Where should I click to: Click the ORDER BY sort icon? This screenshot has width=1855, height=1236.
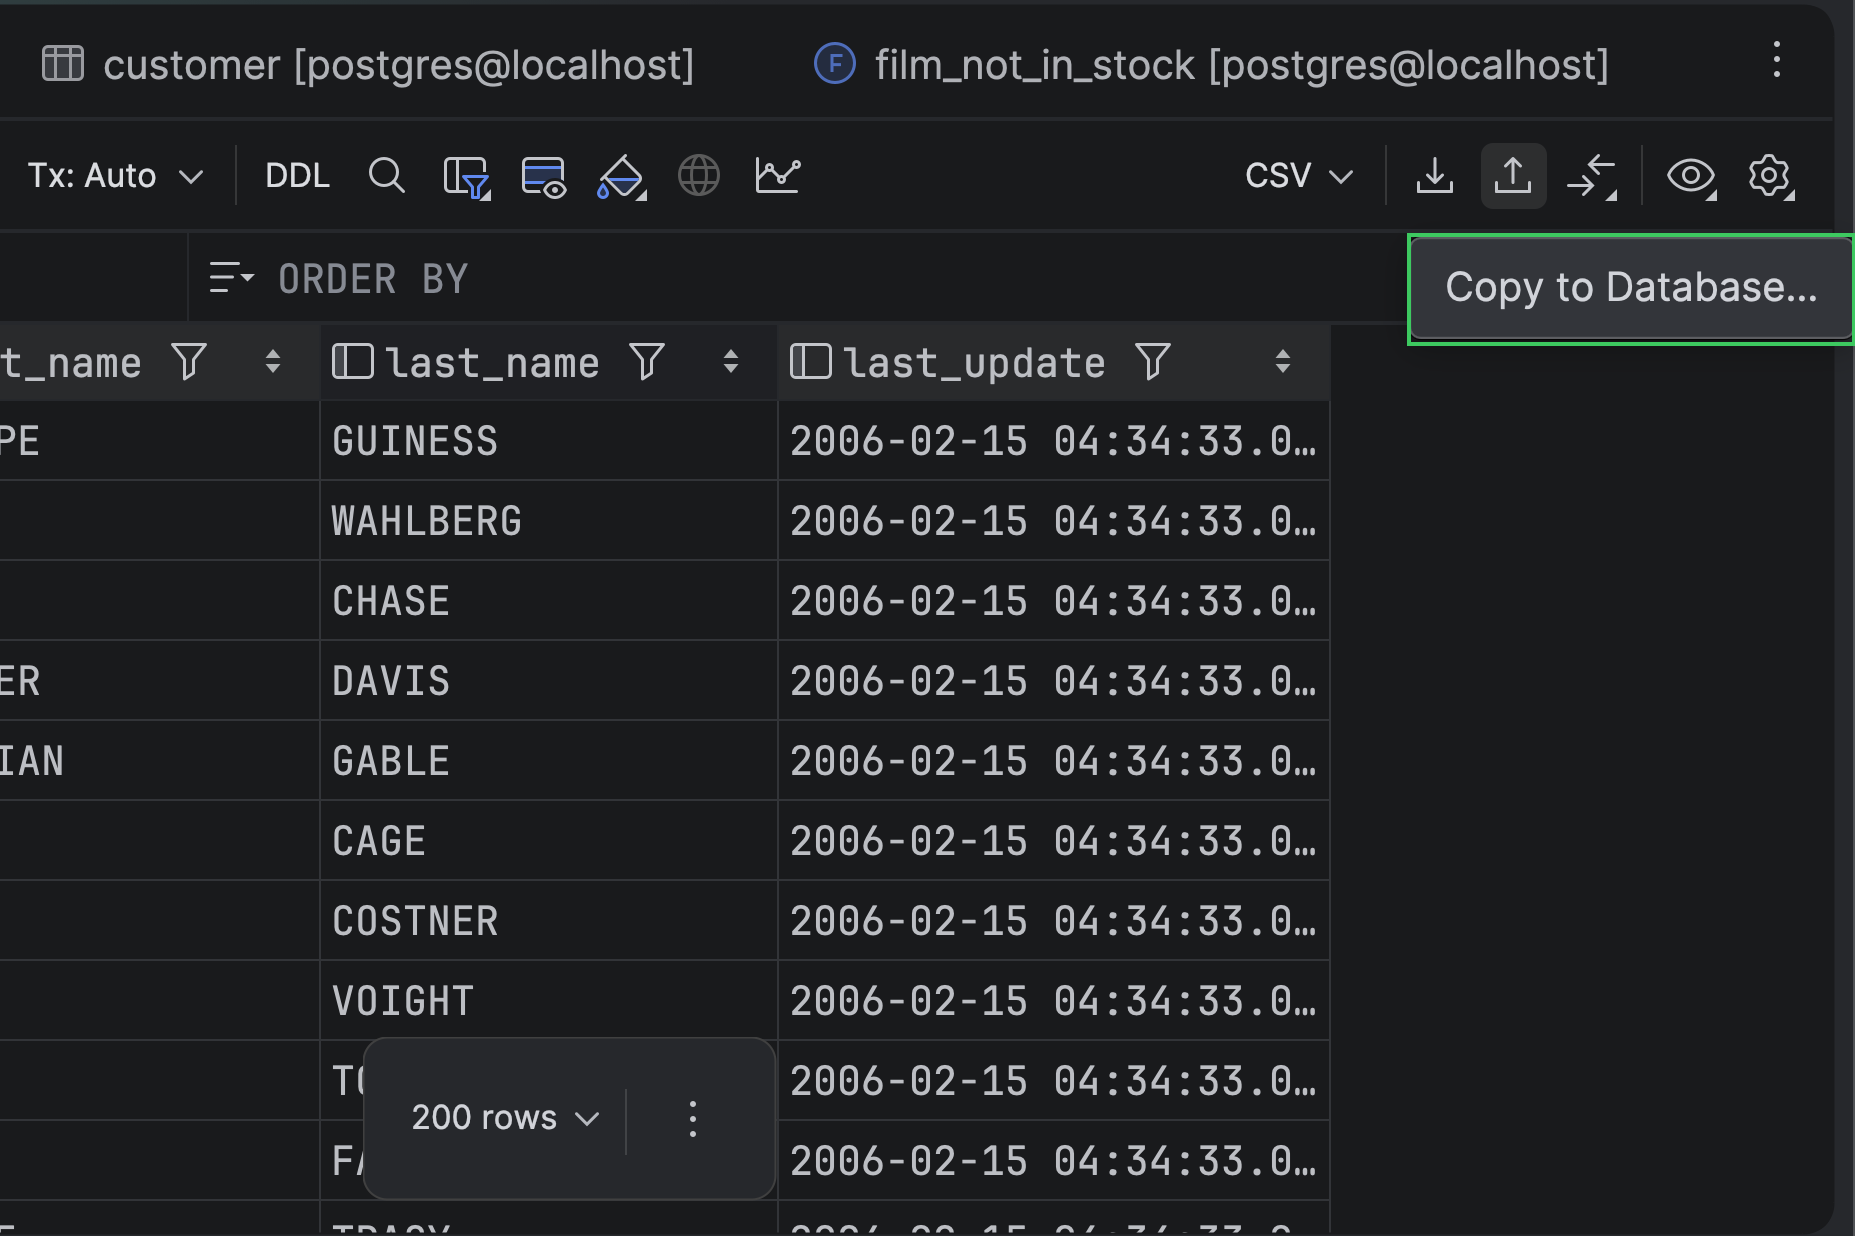231,278
